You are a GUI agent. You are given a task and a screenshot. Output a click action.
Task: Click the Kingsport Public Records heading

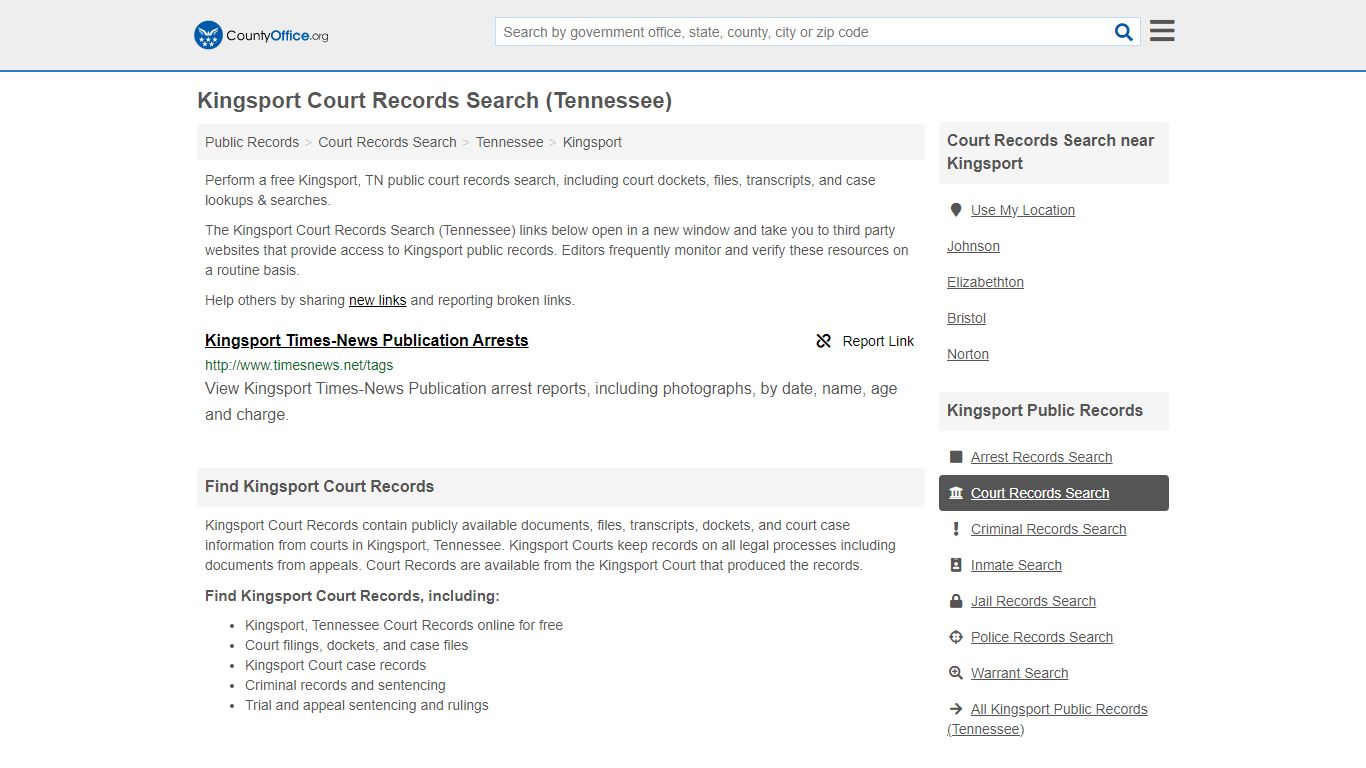(x=1044, y=410)
